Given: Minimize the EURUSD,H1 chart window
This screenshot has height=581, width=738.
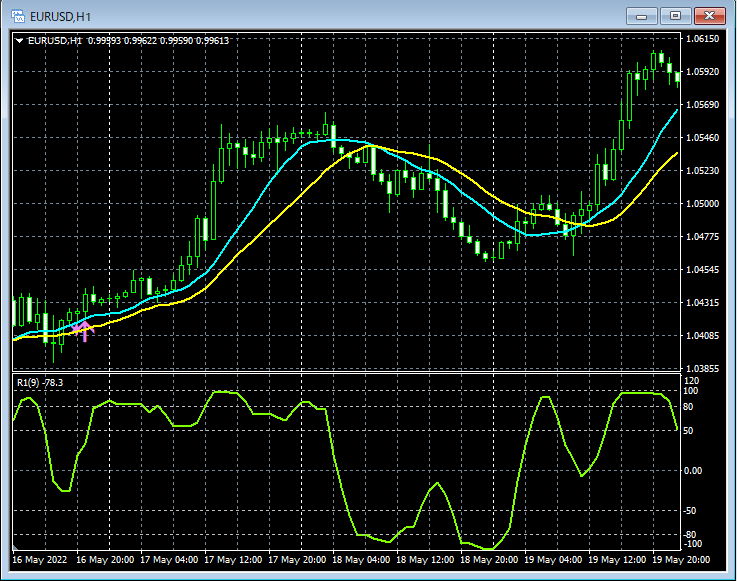Looking at the screenshot, I should pos(641,16).
